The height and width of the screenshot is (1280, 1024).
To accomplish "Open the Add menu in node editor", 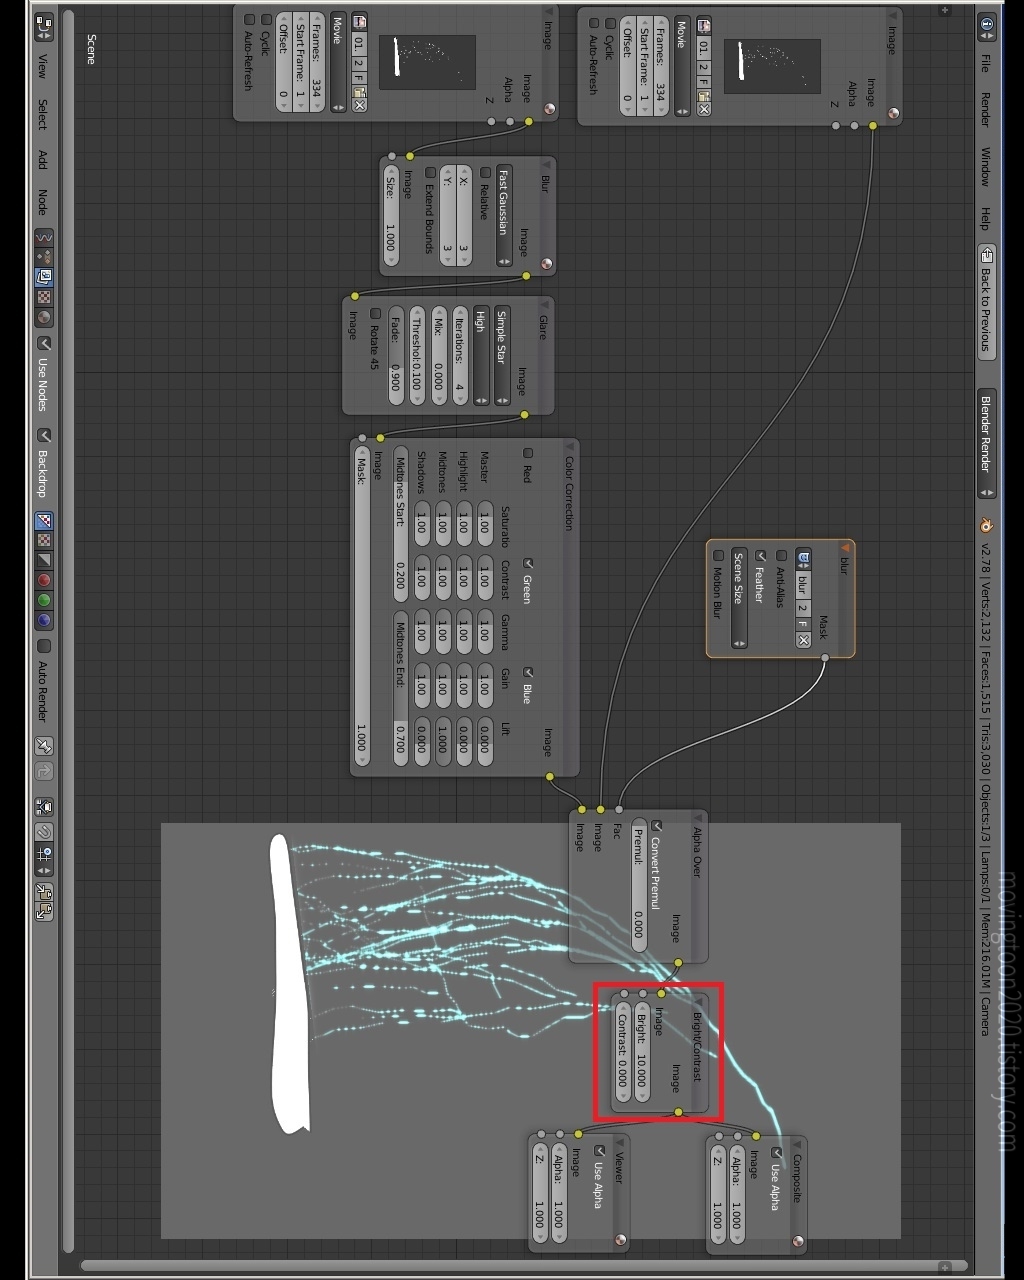I will 43,158.
